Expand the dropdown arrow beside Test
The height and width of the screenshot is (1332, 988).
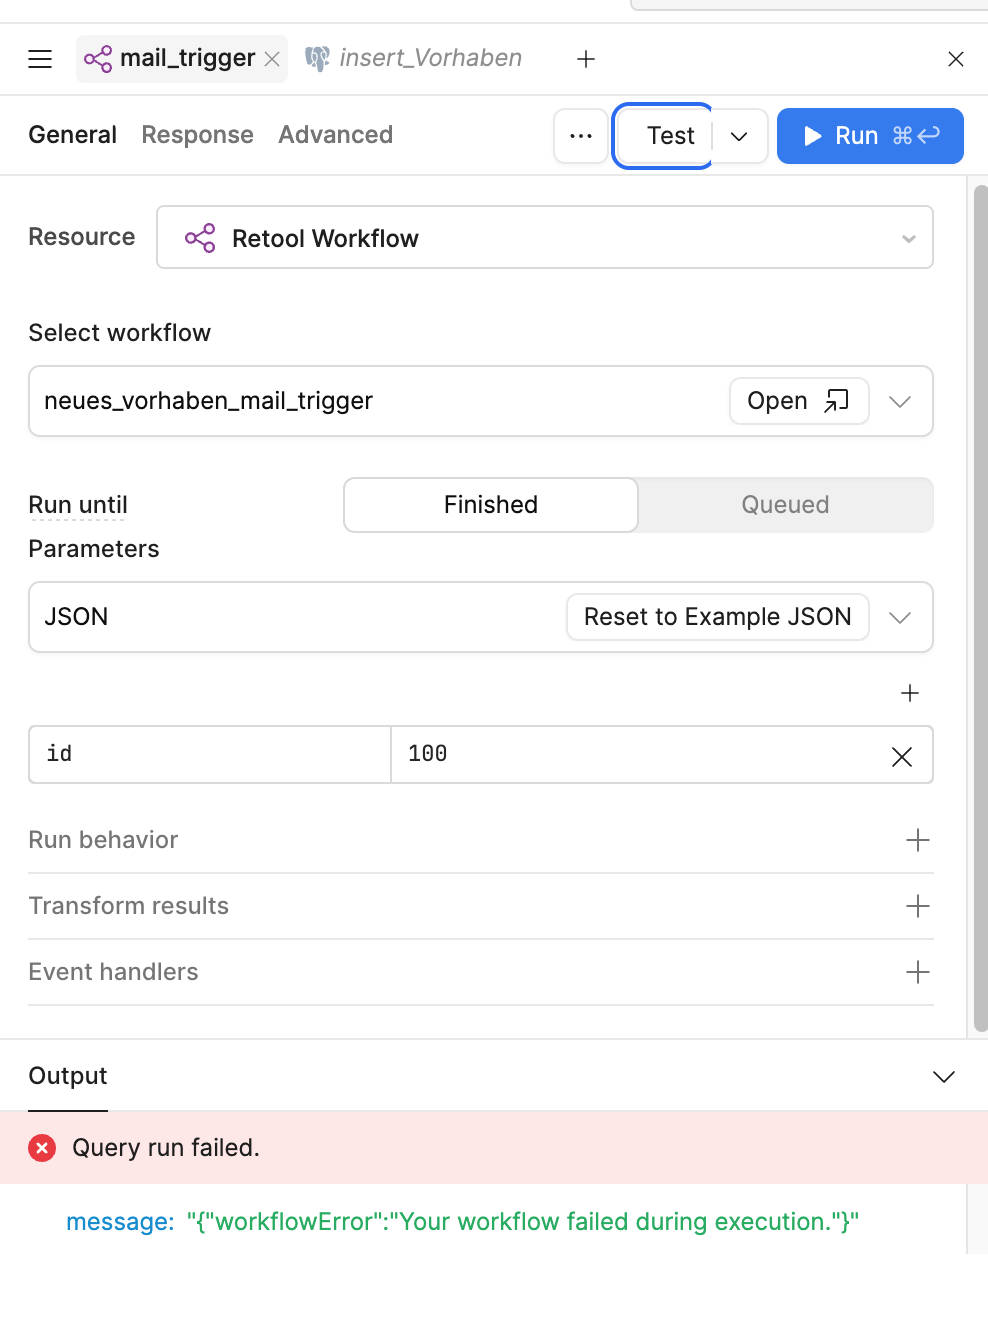pos(739,136)
